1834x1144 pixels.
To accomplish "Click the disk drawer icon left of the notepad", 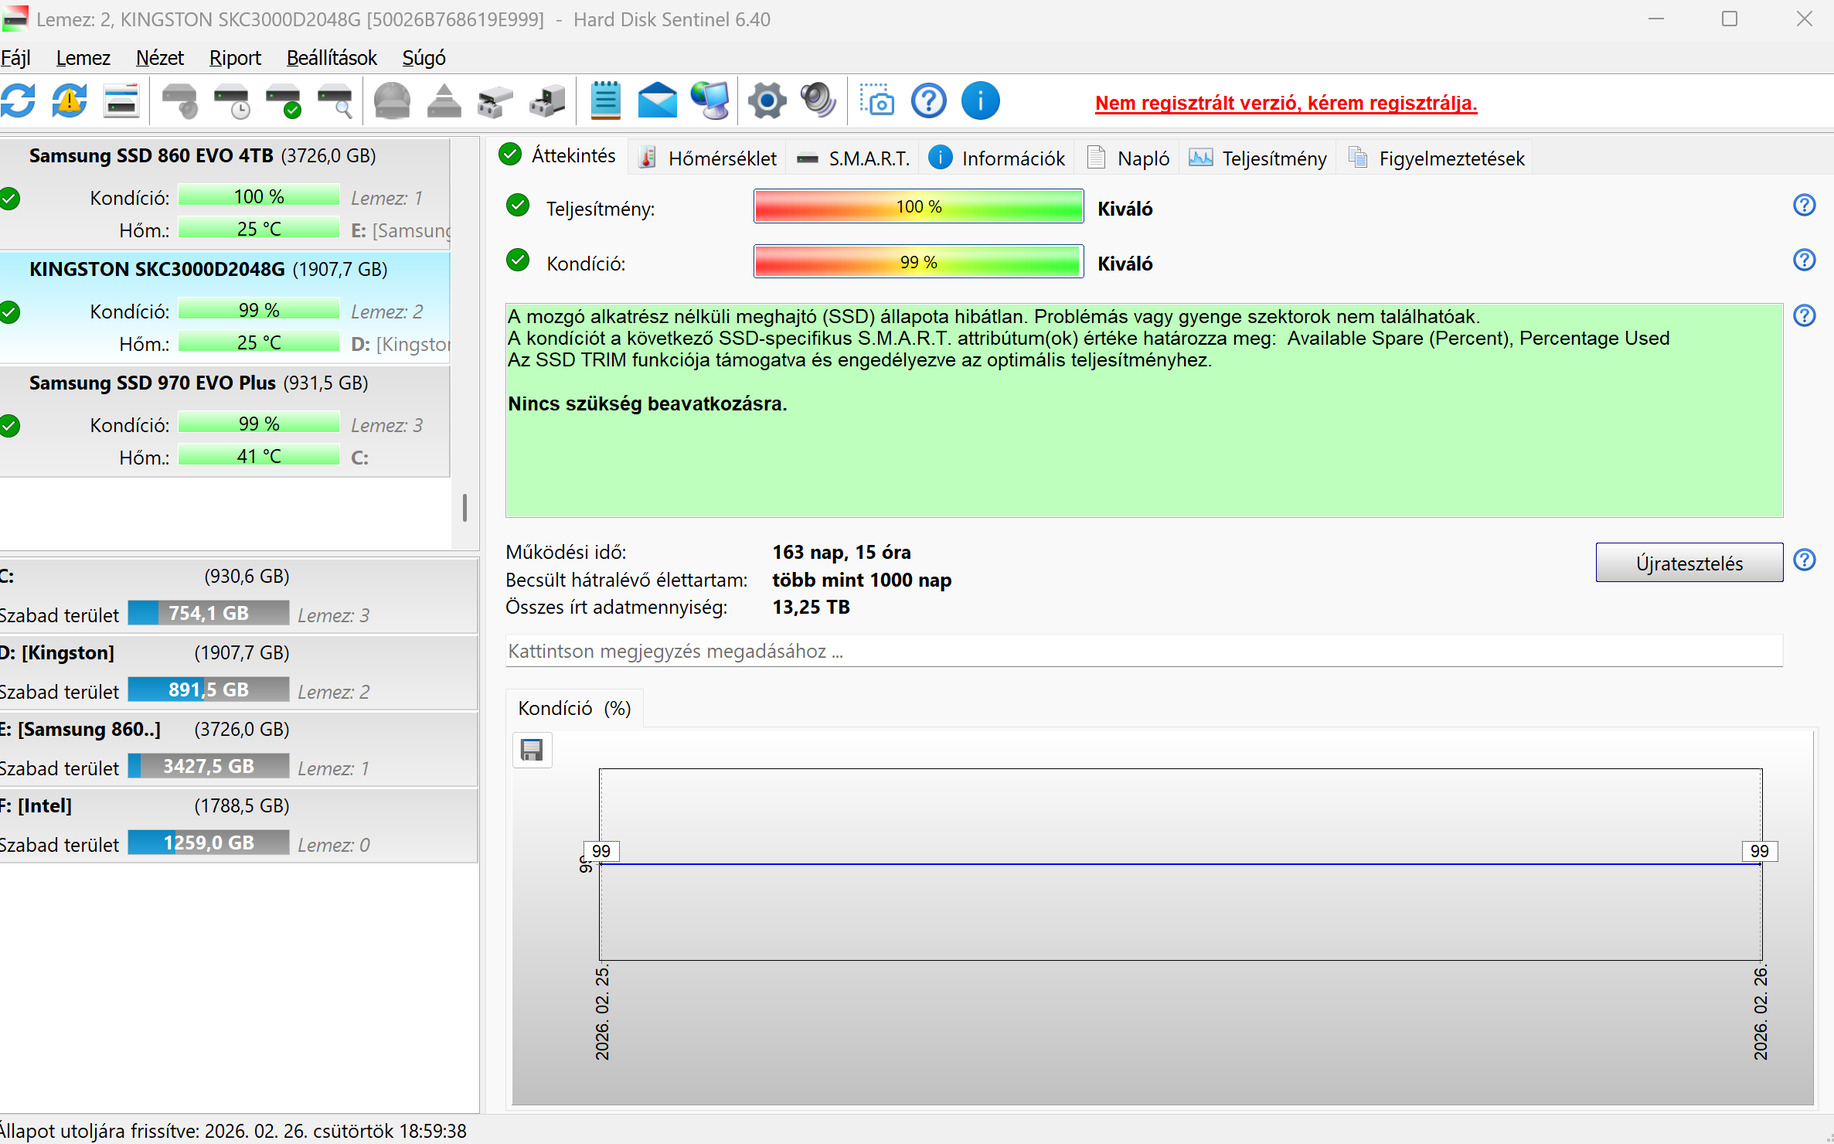I will coord(547,101).
